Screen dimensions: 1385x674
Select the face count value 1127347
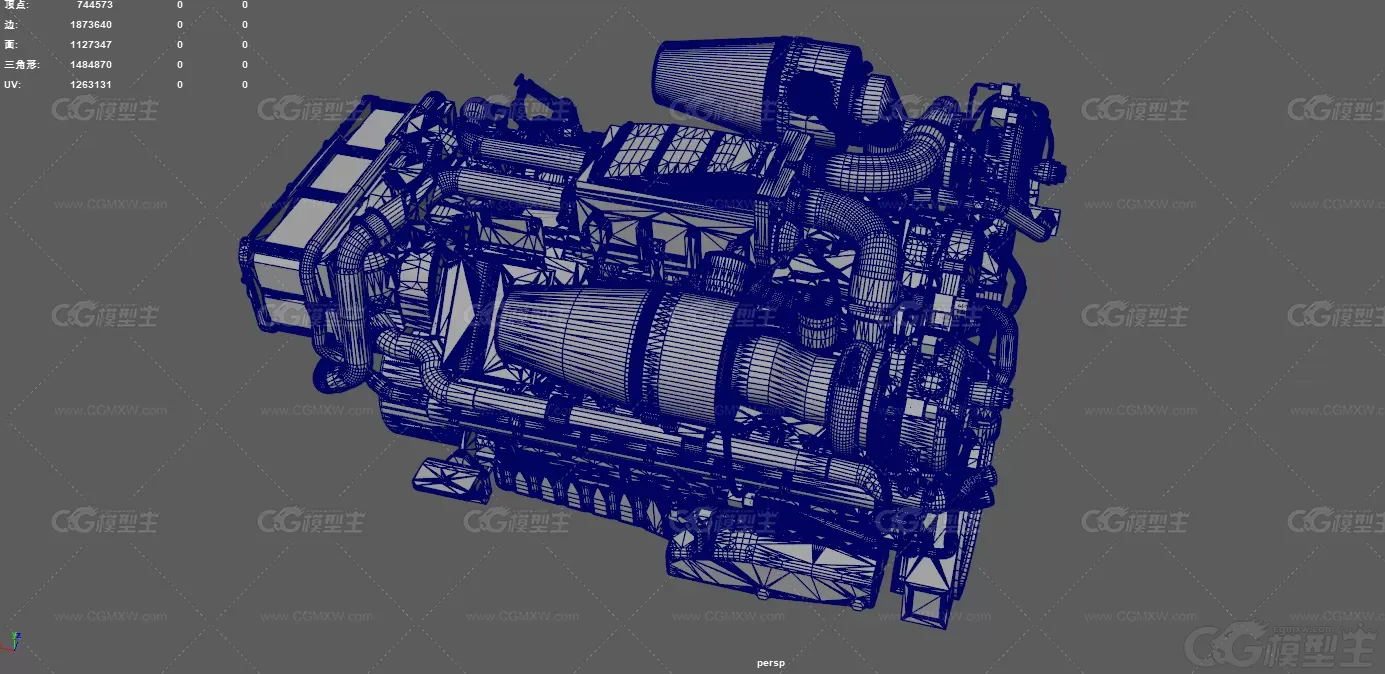91,44
